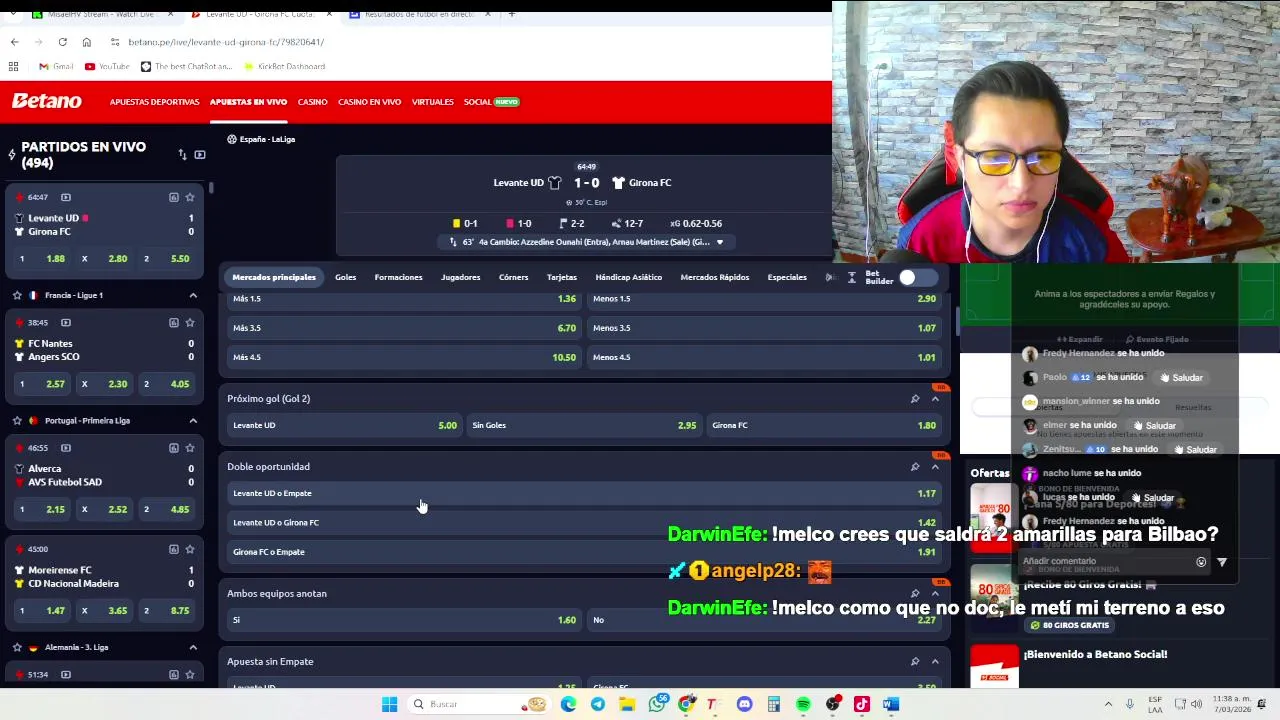Click the sort arrows in Partidos en Vivo
This screenshot has width=1280, height=720.
(182, 155)
